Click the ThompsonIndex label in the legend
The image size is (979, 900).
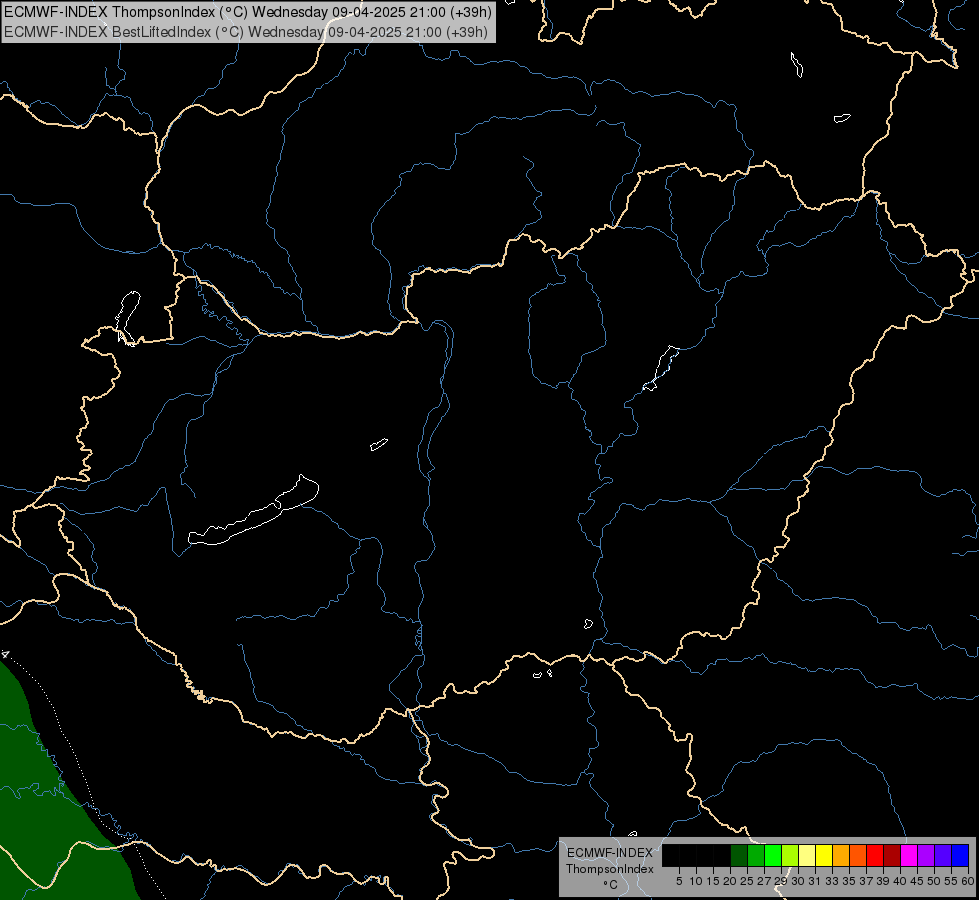tap(610, 869)
